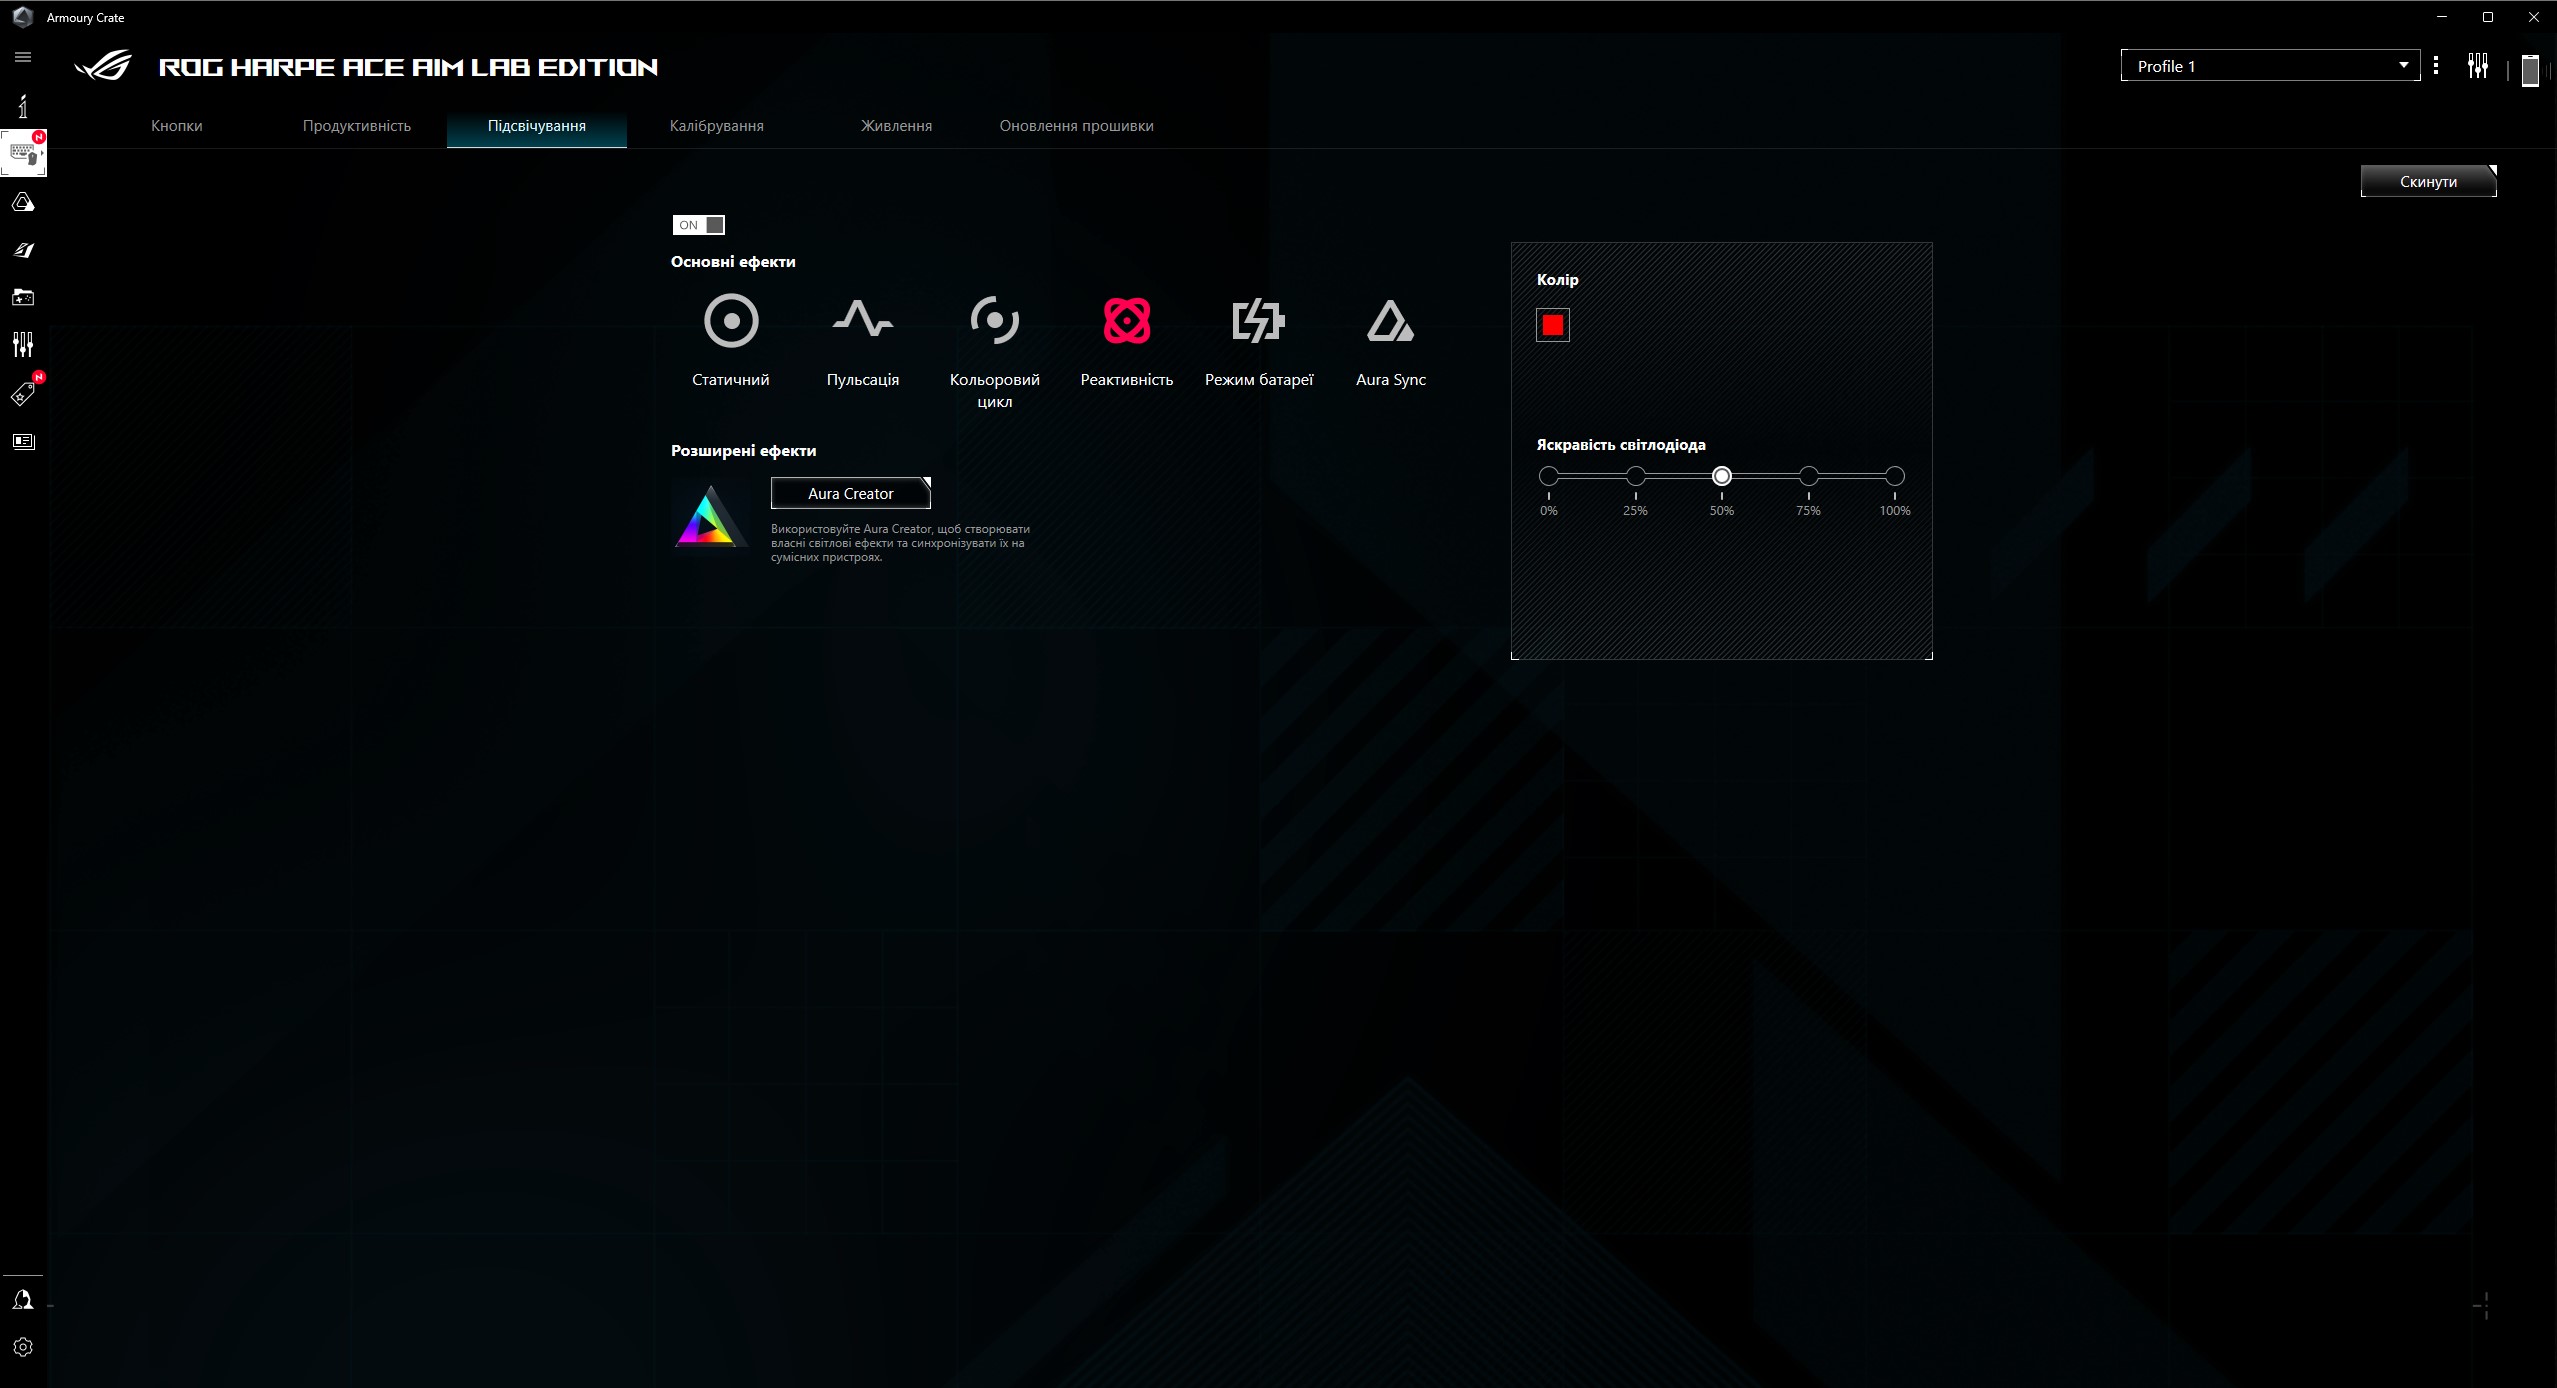2557x1388 pixels.
Task: Set LED brightness to 25%
Action: click(1635, 476)
